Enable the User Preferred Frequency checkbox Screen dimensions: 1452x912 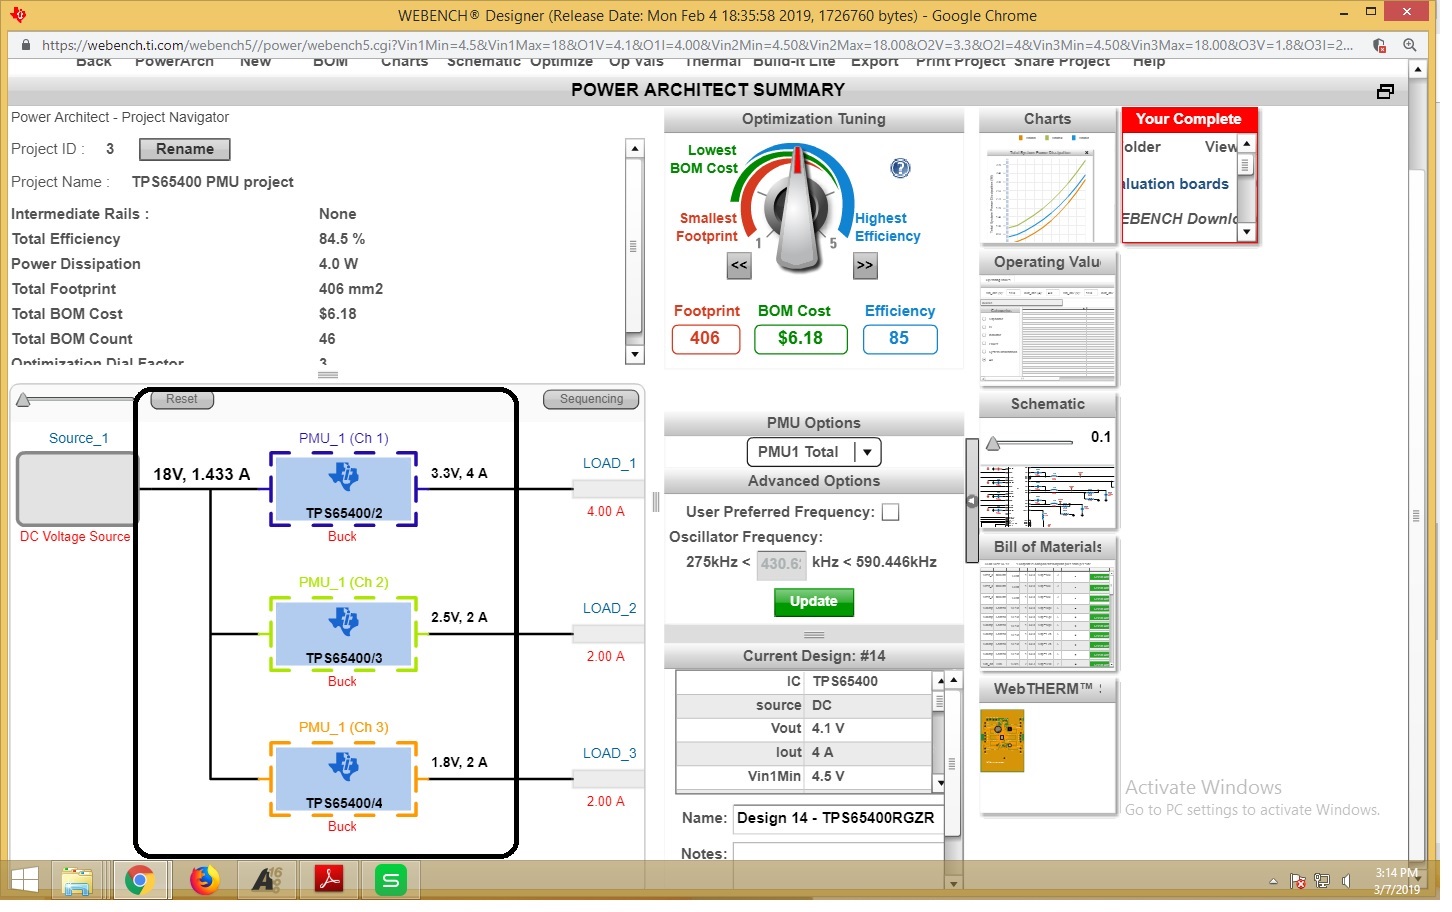click(890, 511)
